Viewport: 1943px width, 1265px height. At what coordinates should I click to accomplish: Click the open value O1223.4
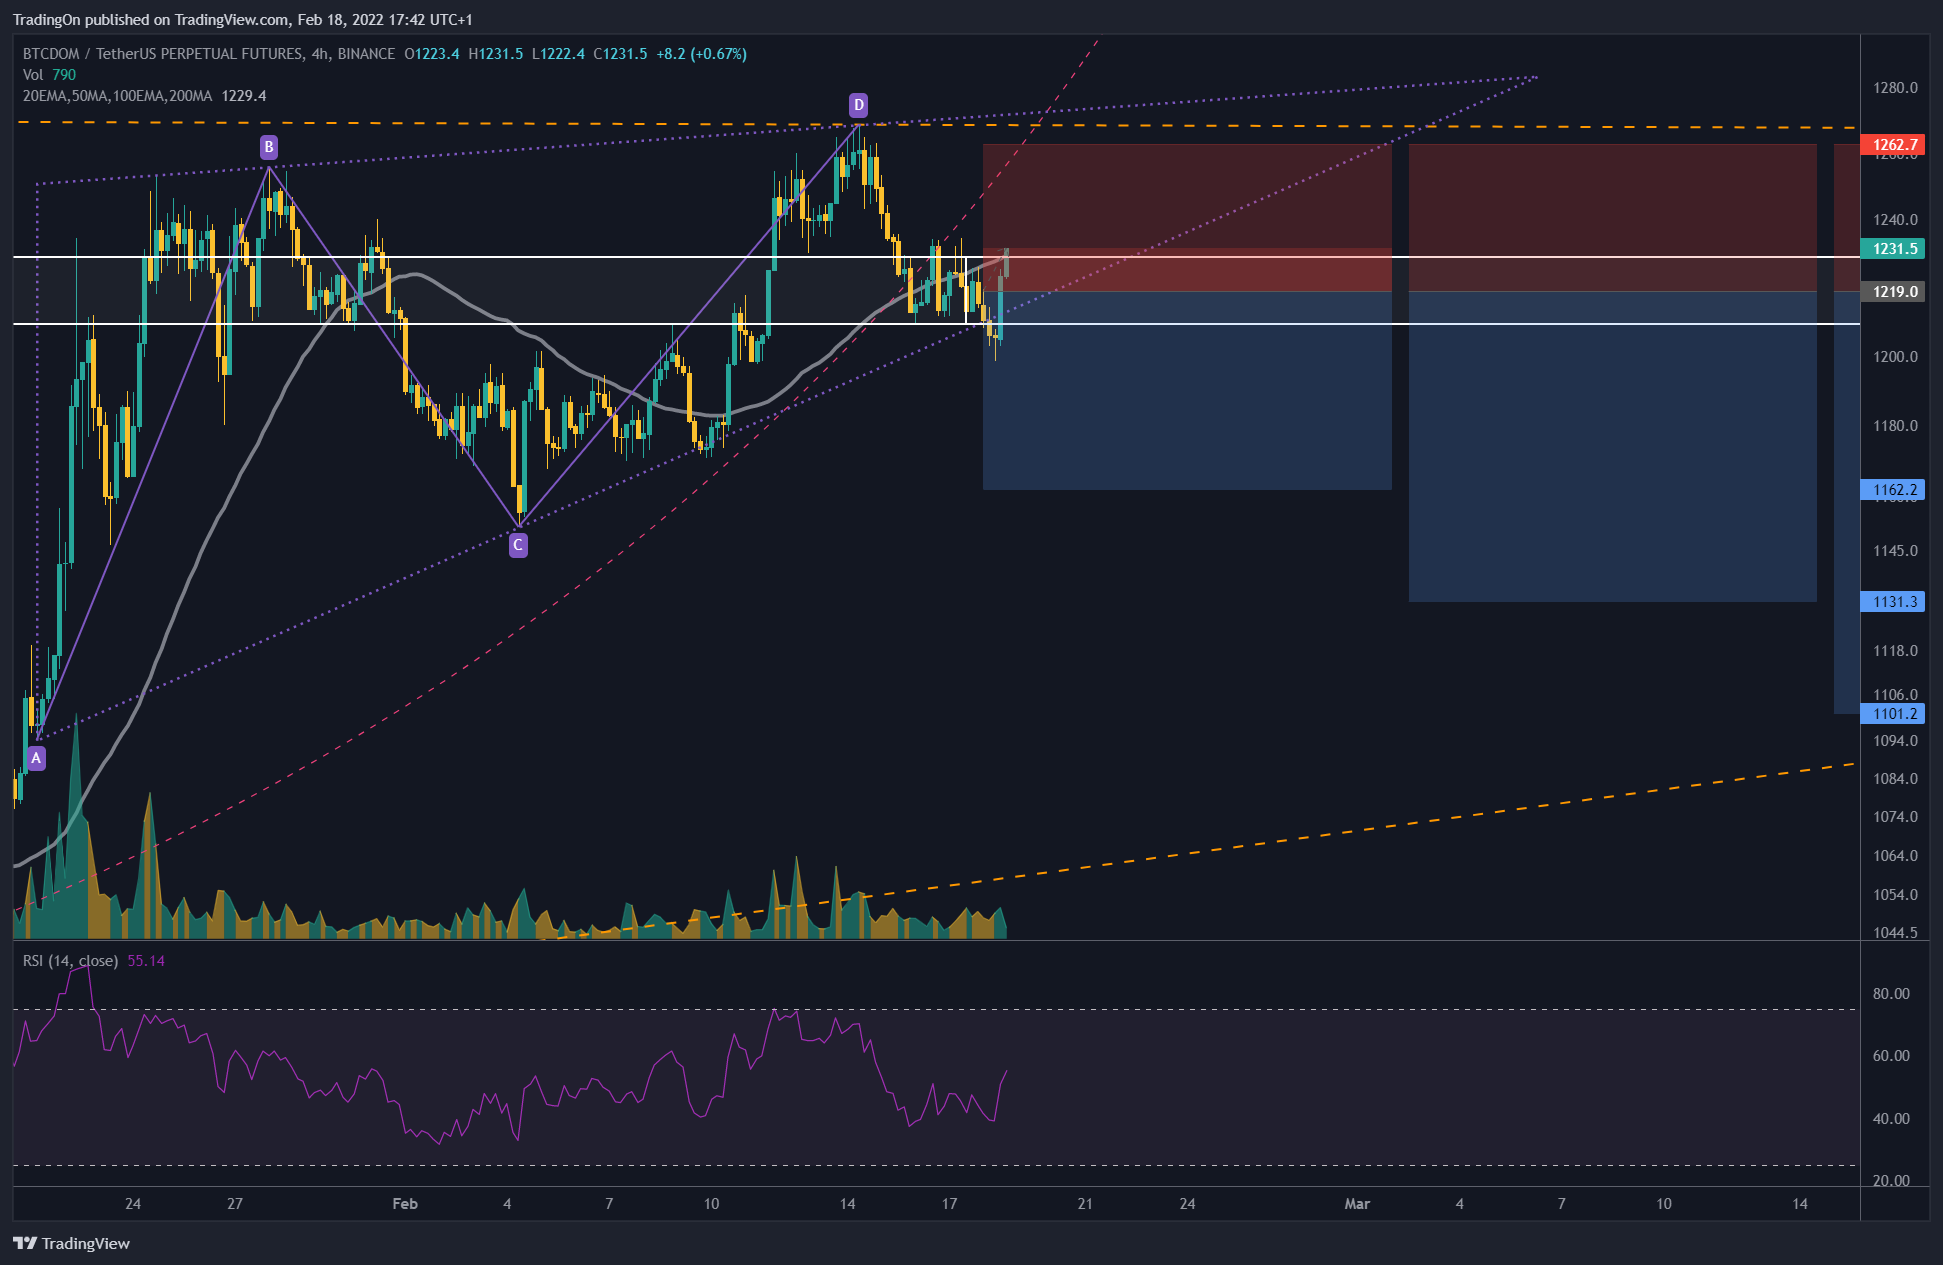pyautogui.click(x=432, y=54)
